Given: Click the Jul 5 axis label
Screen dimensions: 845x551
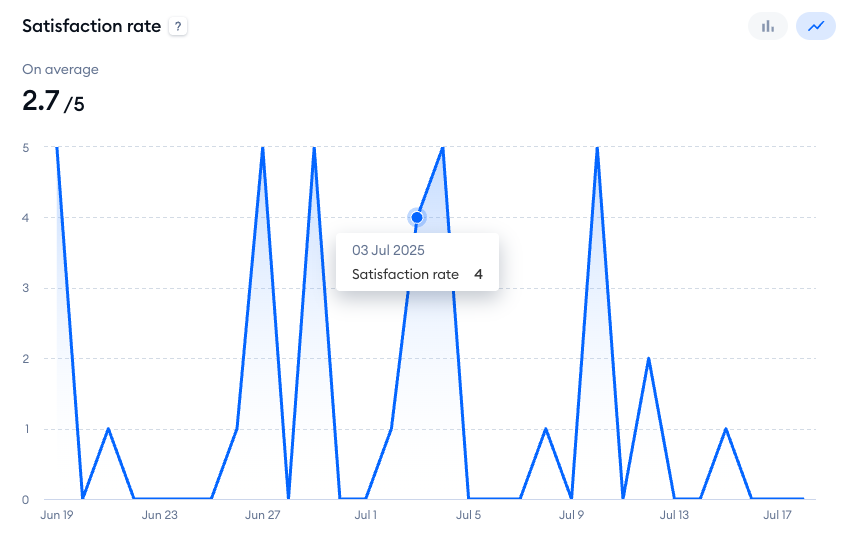Looking at the screenshot, I should pos(468,515).
